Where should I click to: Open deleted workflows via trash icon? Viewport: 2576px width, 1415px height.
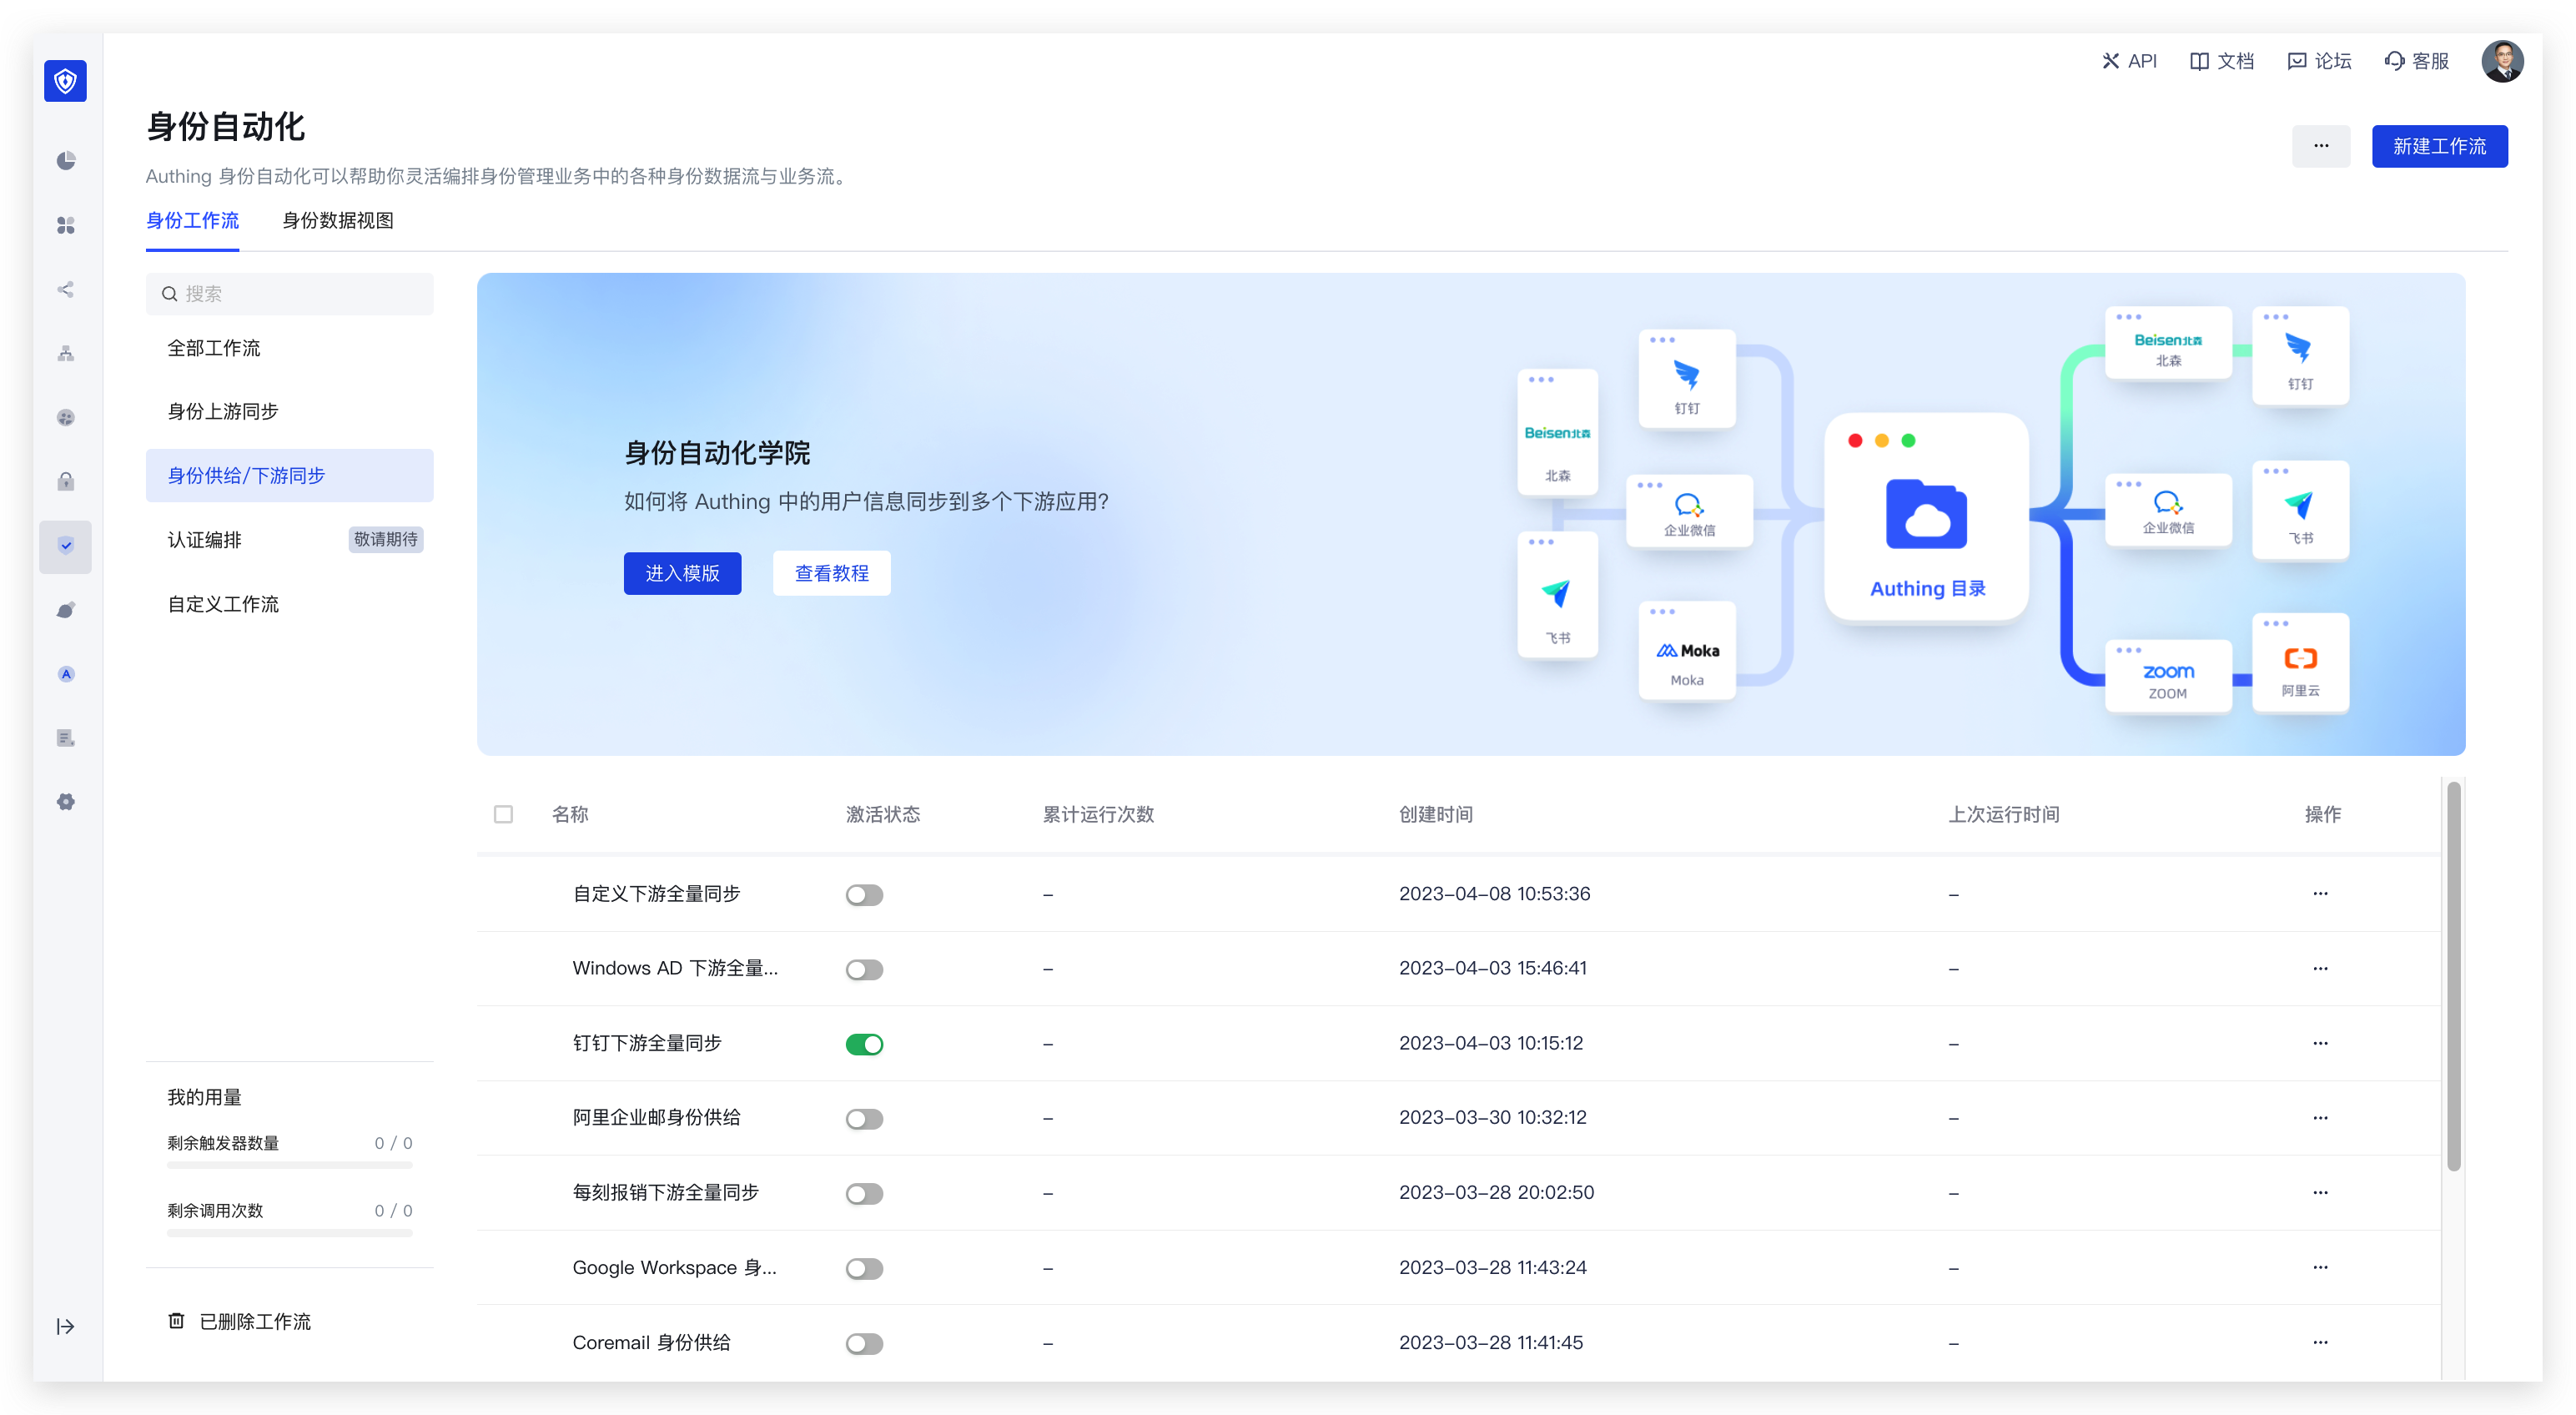(176, 1321)
